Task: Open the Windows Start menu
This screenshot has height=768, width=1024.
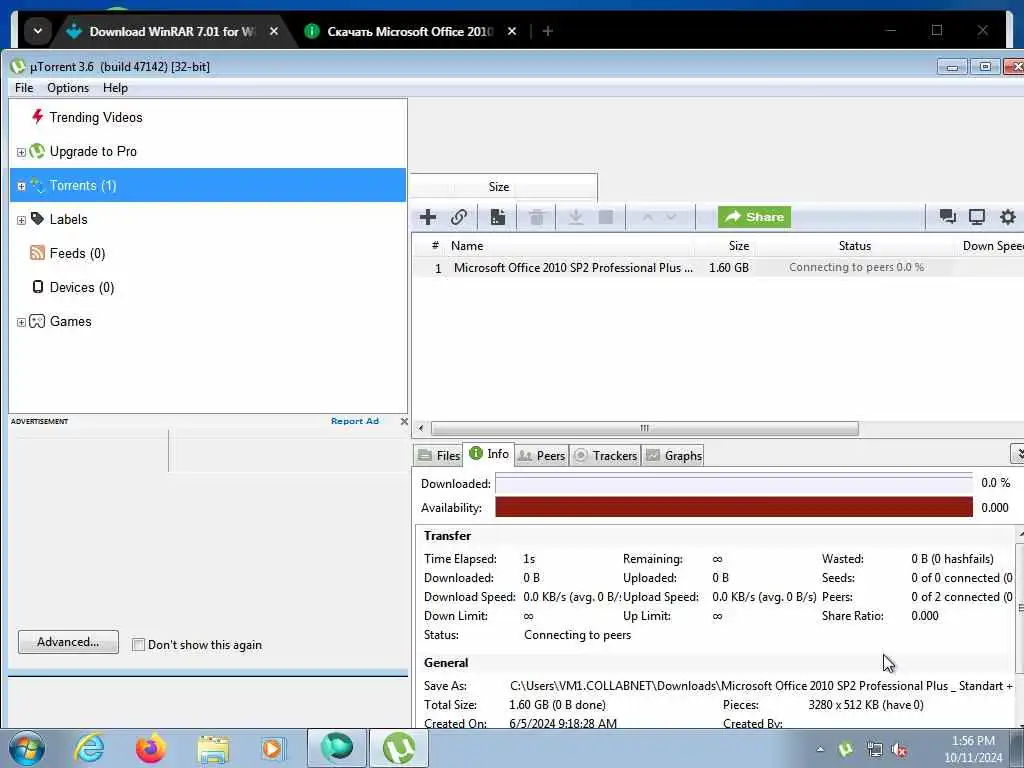Action: 26,748
